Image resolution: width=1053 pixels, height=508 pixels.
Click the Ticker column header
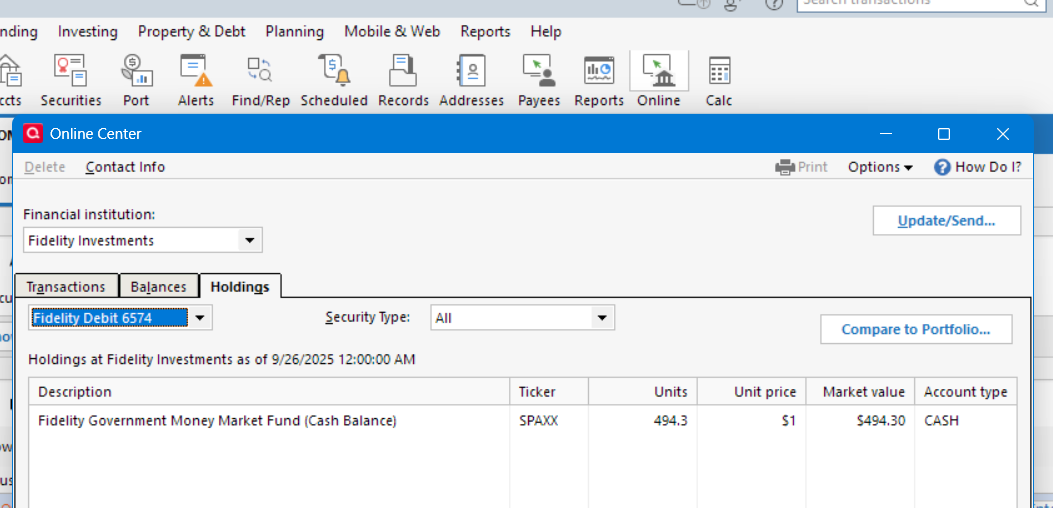click(549, 392)
